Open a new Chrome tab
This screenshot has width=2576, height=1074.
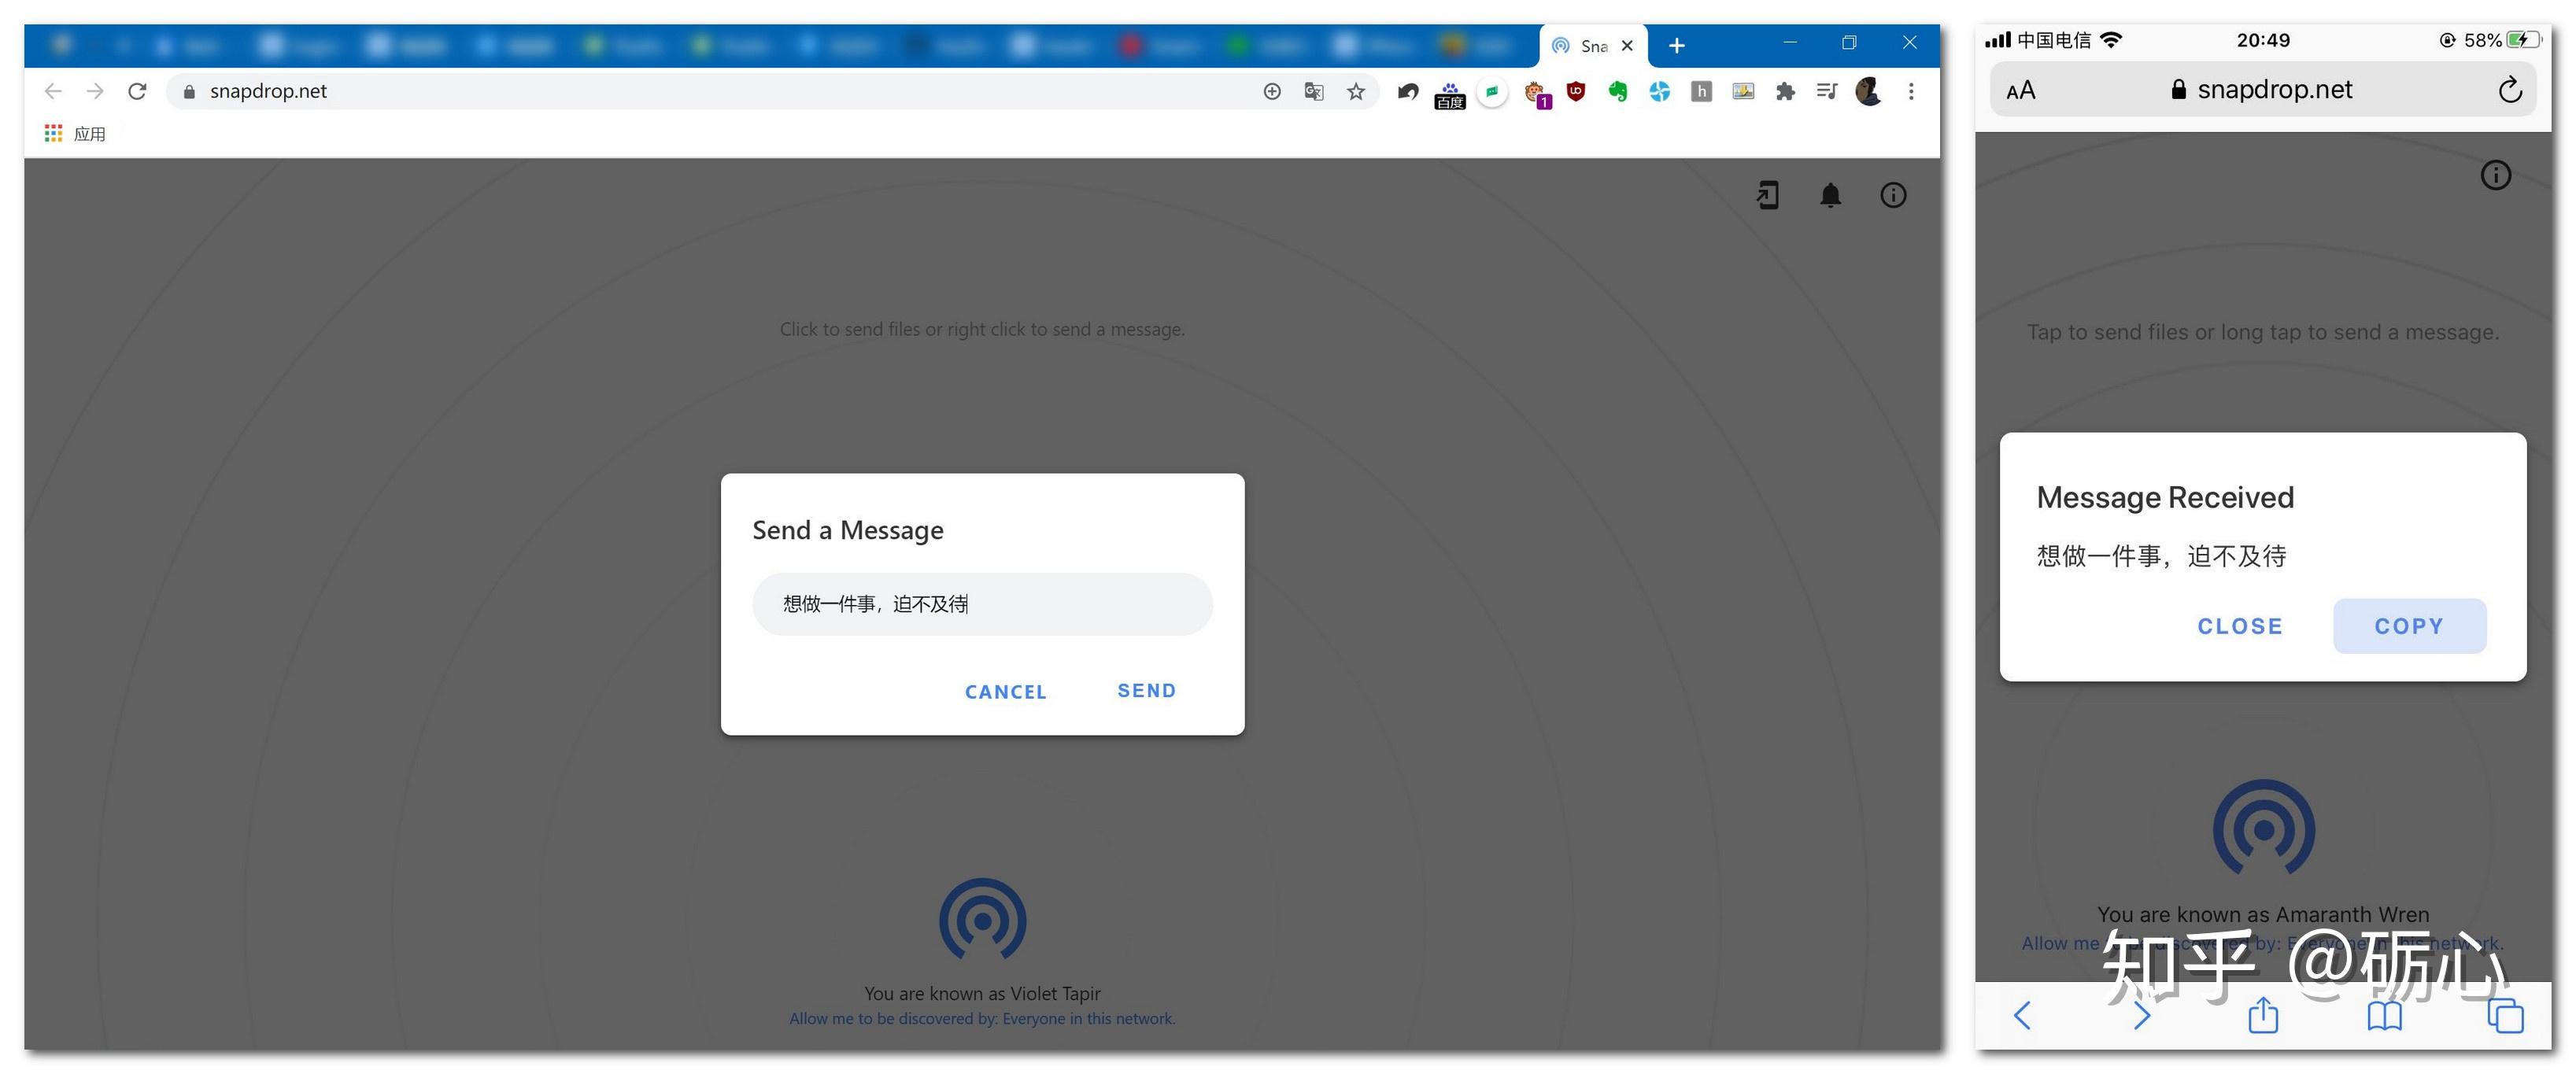pyautogui.click(x=1677, y=46)
